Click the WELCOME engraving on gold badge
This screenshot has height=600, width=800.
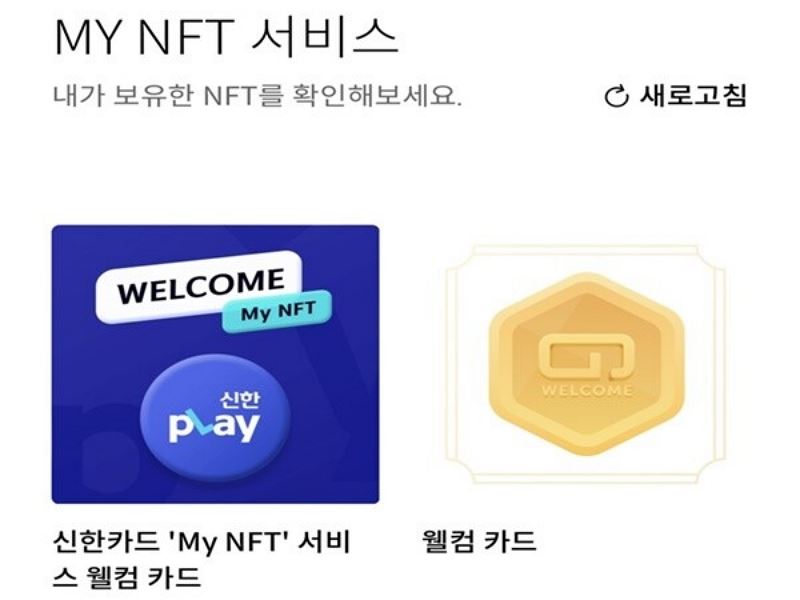(586, 391)
